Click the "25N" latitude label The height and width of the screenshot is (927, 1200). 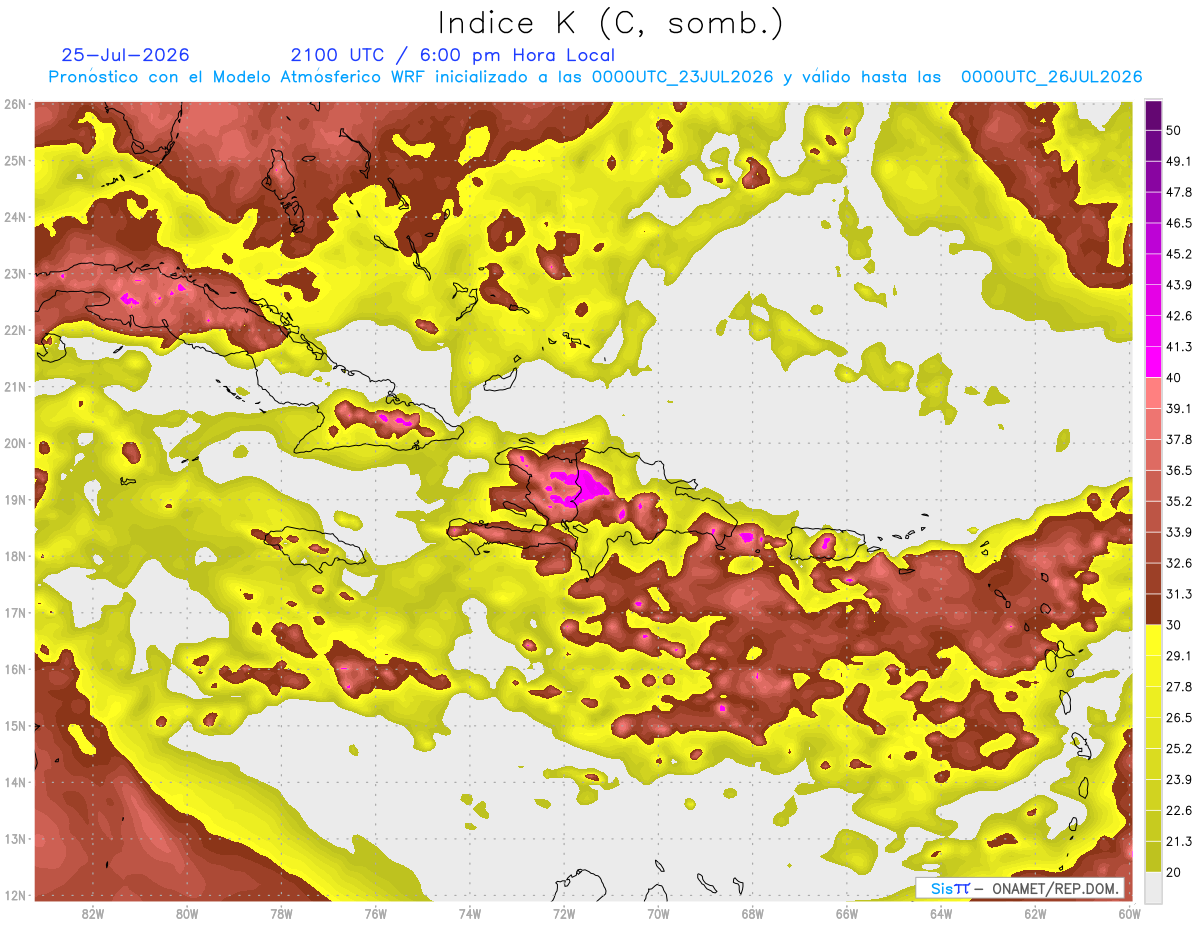14,160
